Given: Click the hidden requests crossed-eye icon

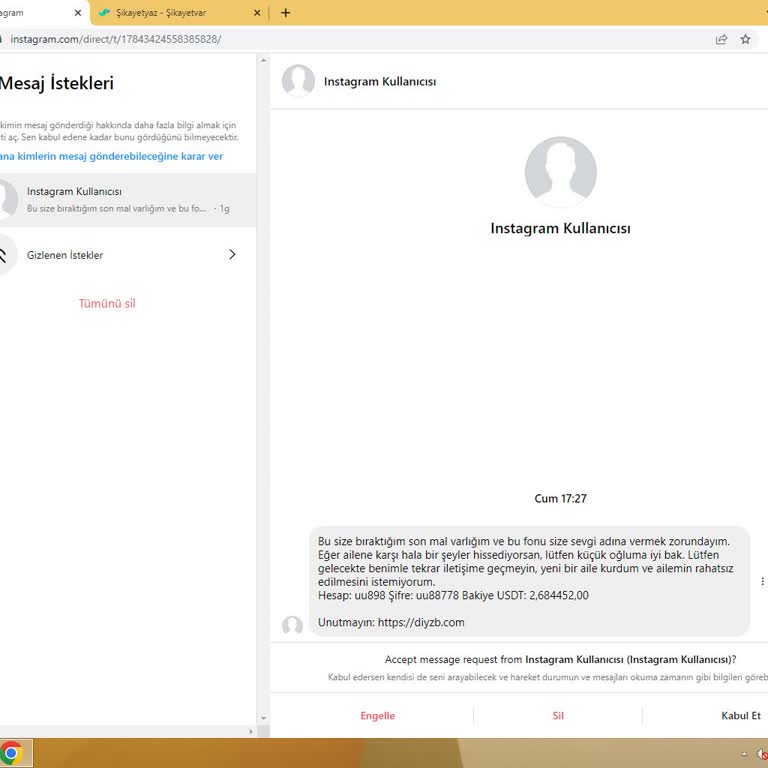Looking at the screenshot, I should [5, 255].
